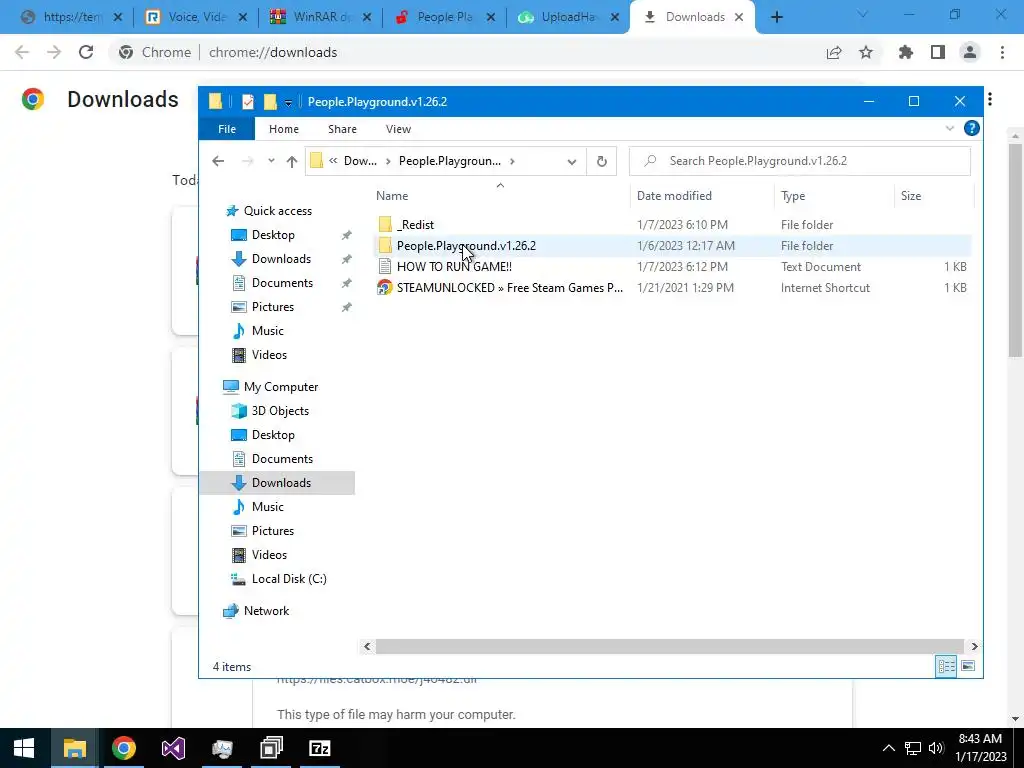Sort files by Size column
Viewport: 1024px width, 768px height.
pyautogui.click(x=934, y=196)
